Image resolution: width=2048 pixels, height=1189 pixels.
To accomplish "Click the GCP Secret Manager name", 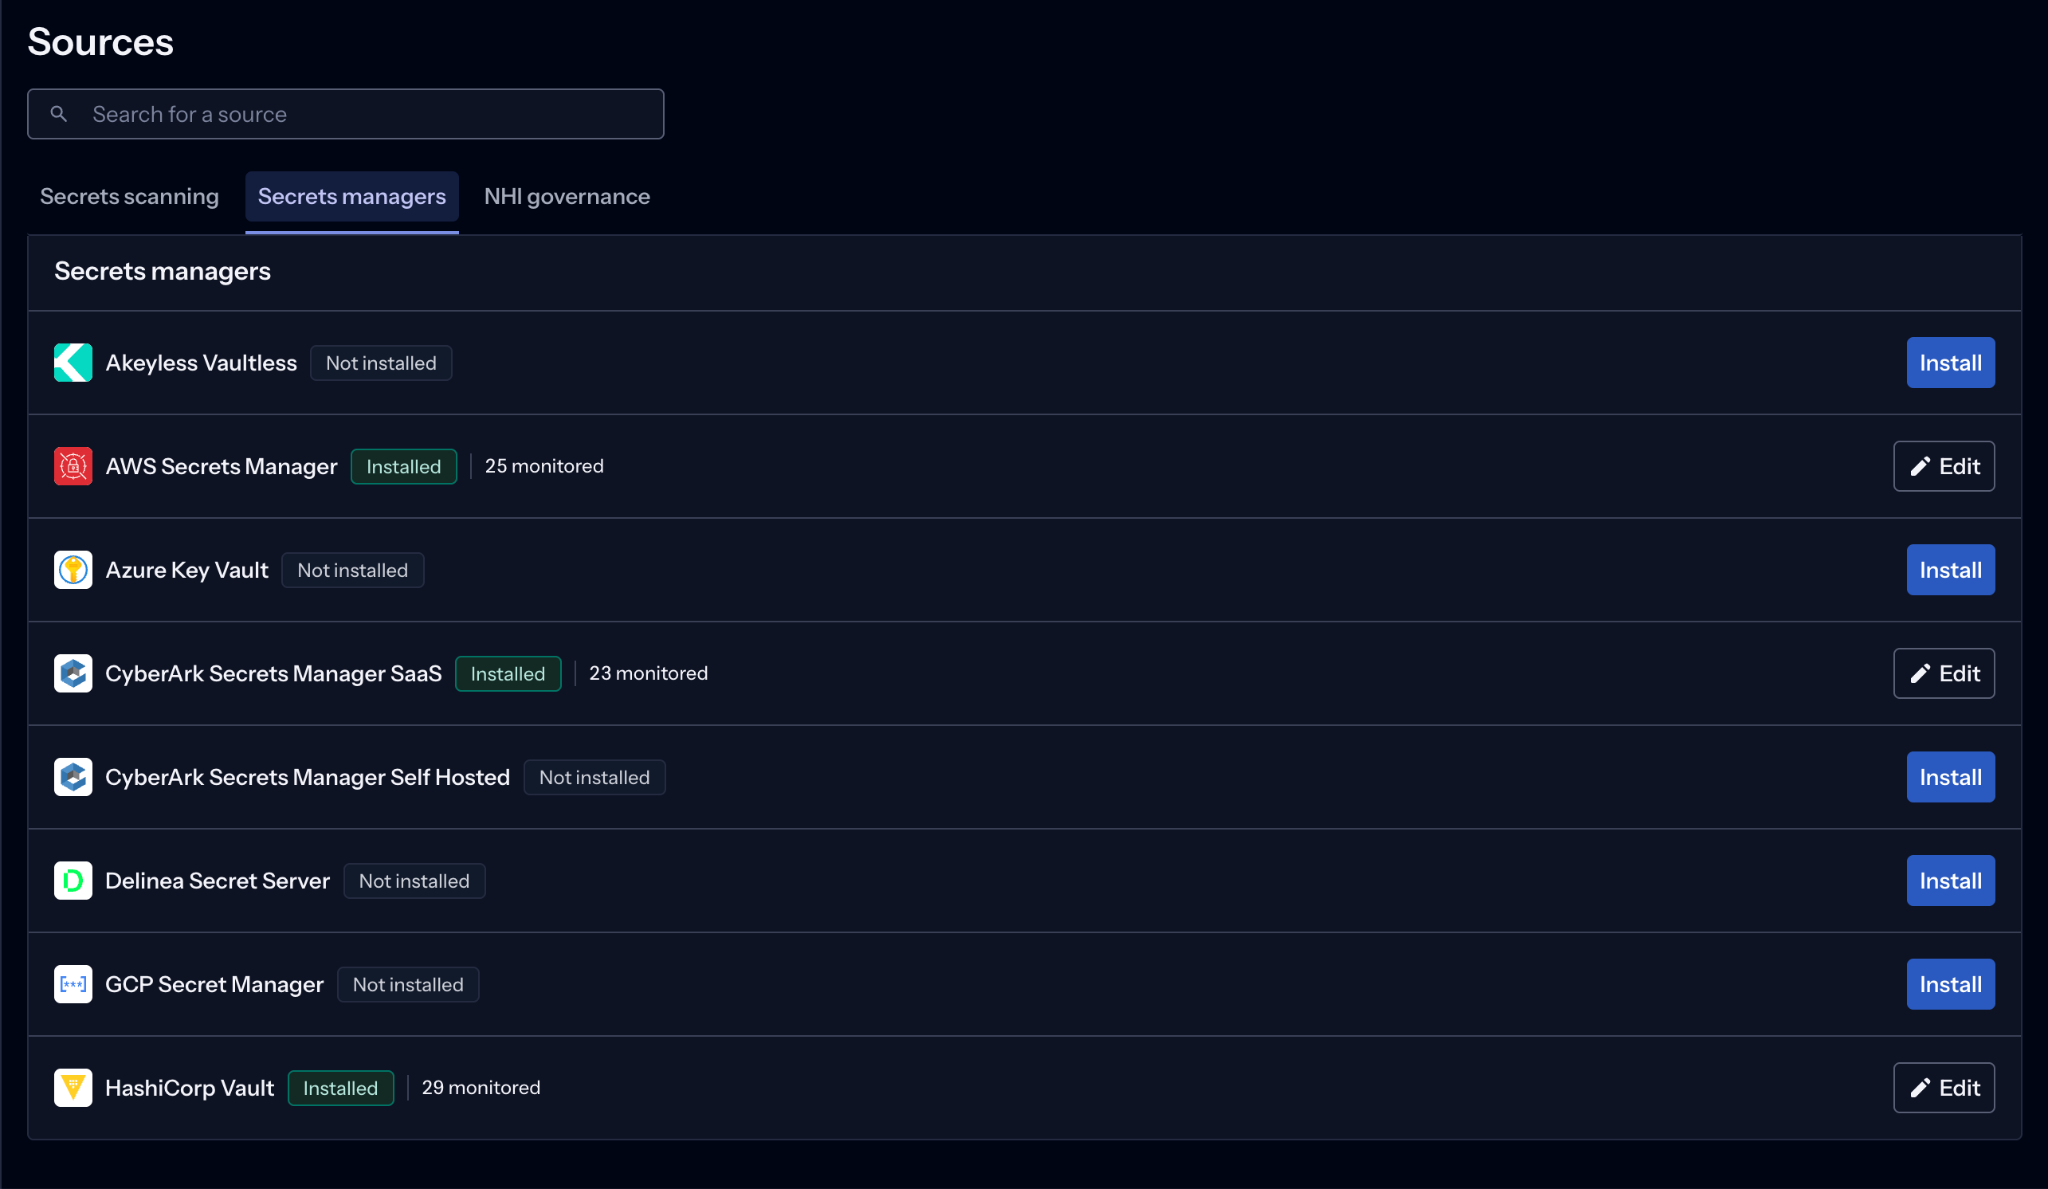I will coord(214,985).
